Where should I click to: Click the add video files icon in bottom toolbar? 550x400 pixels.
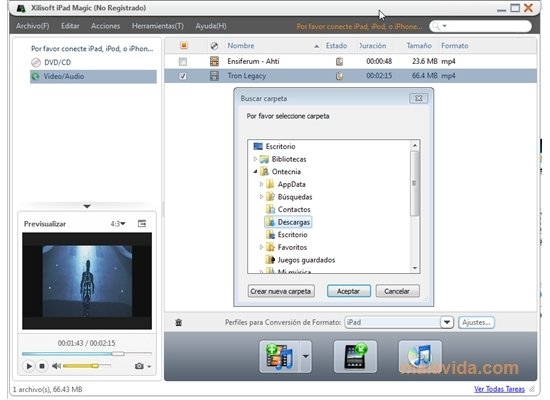pos(279,356)
